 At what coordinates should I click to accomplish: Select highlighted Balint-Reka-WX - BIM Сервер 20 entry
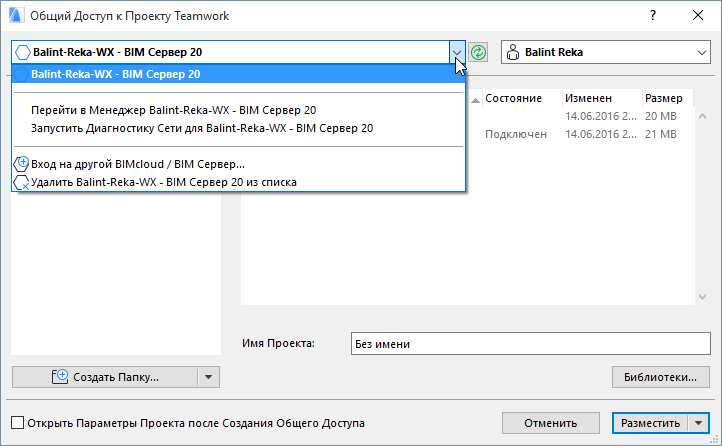(x=239, y=74)
